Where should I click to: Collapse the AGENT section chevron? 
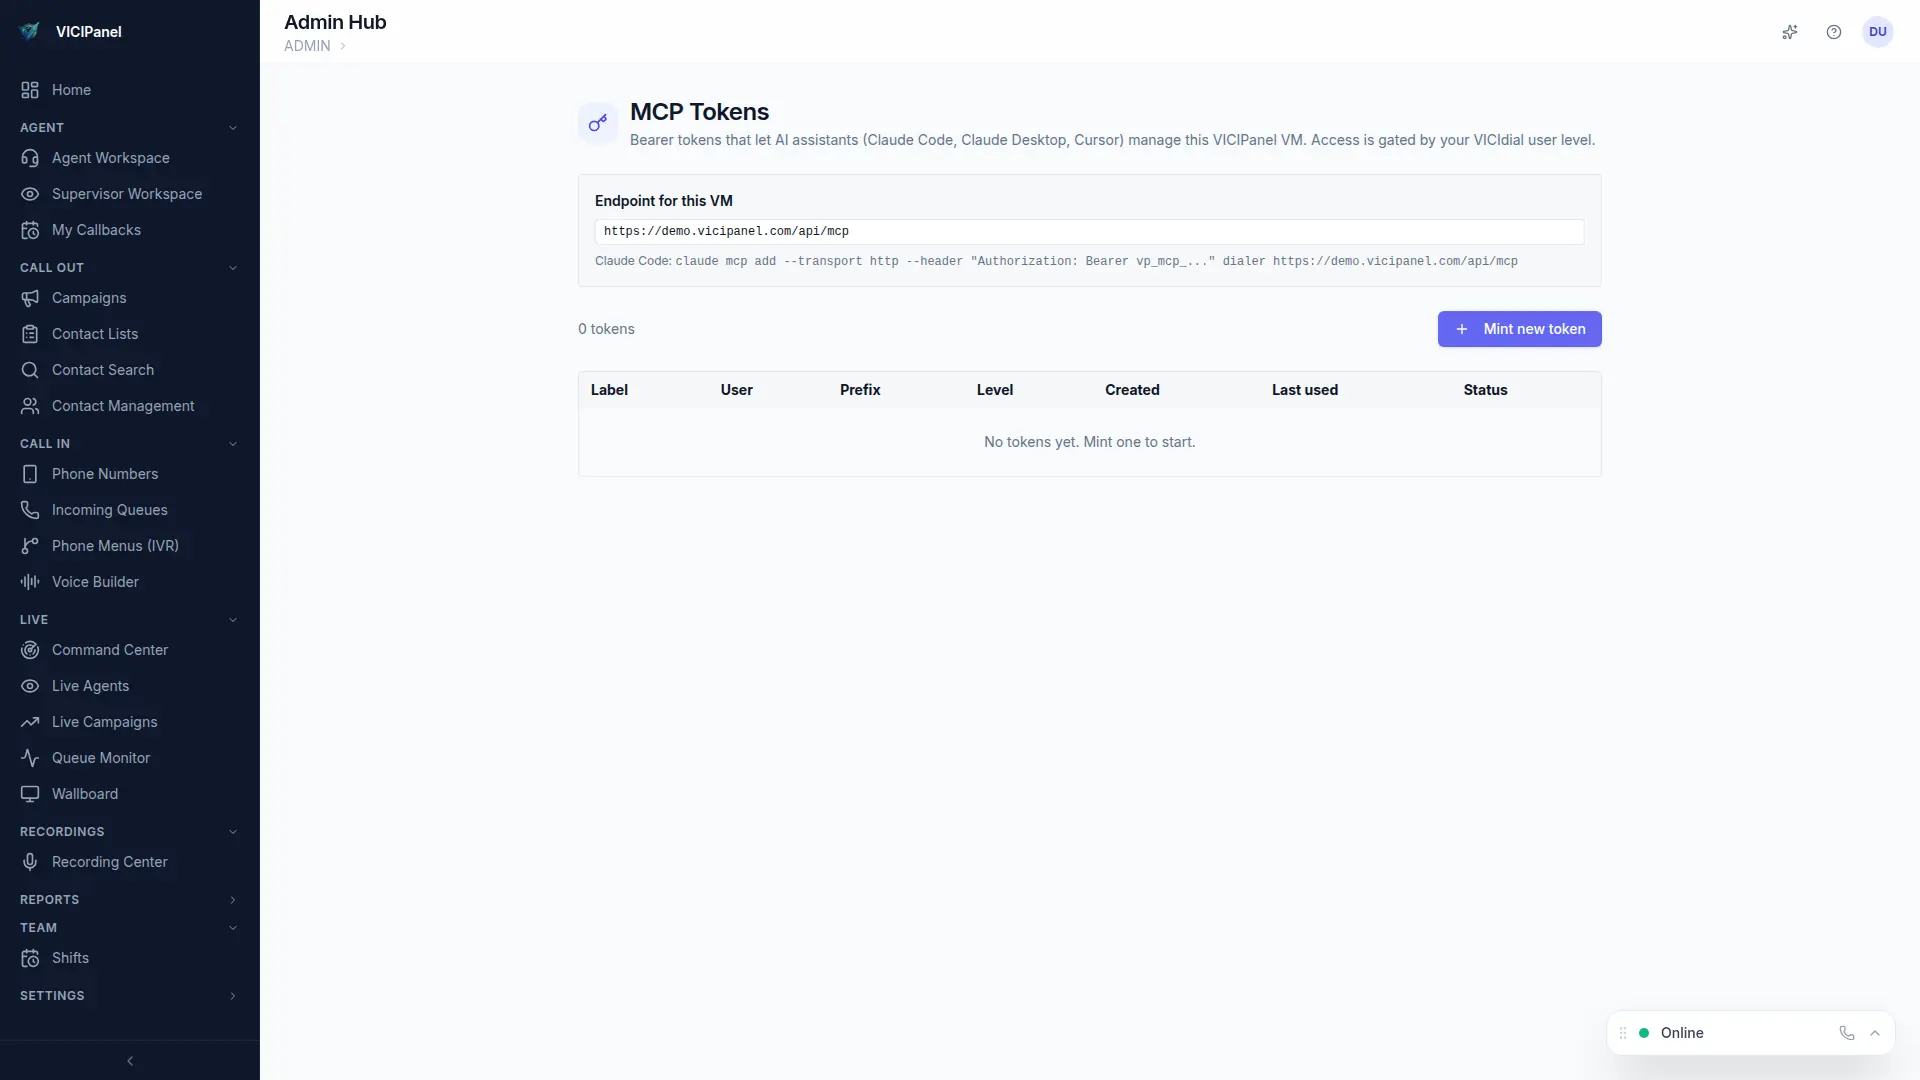233,127
